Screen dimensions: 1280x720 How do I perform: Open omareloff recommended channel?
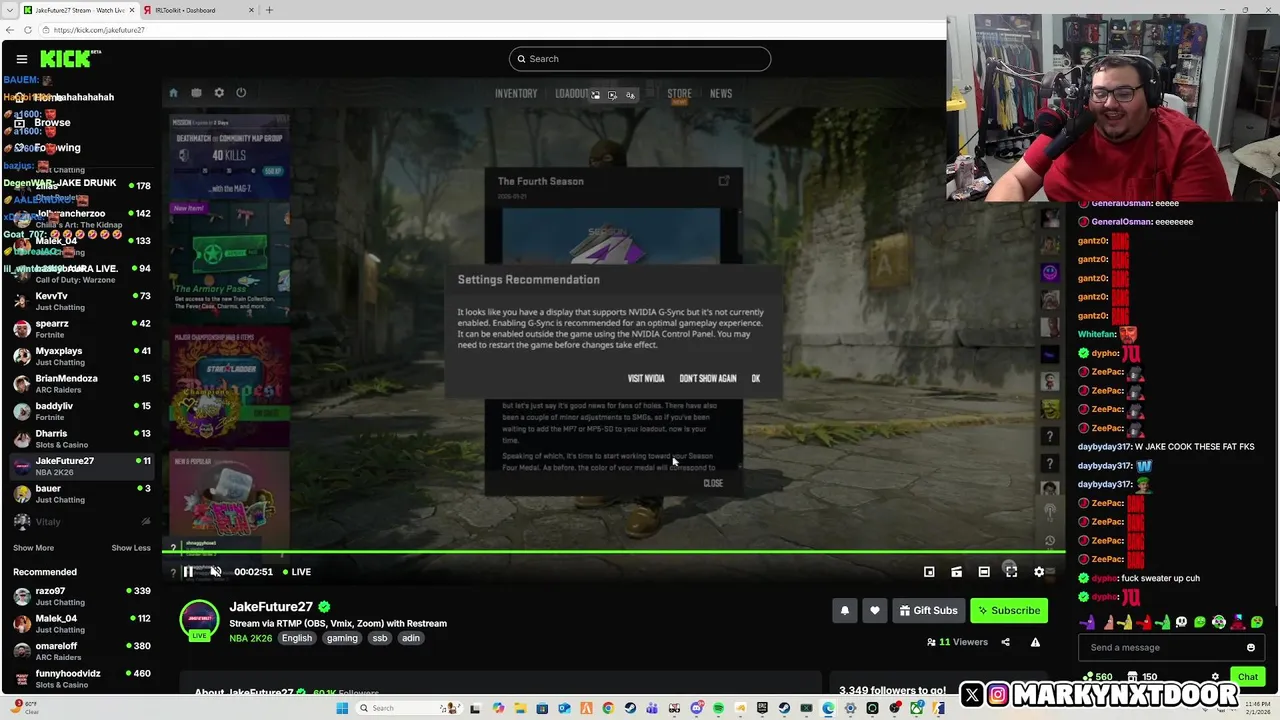click(82, 651)
